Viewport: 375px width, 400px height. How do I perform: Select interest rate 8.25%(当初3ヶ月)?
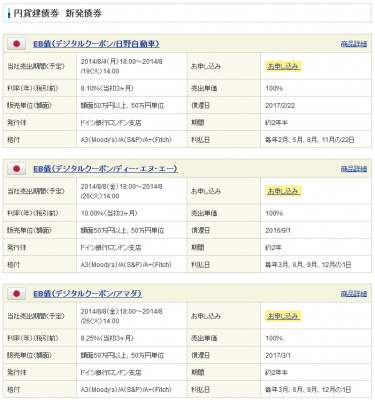click(x=107, y=338)
